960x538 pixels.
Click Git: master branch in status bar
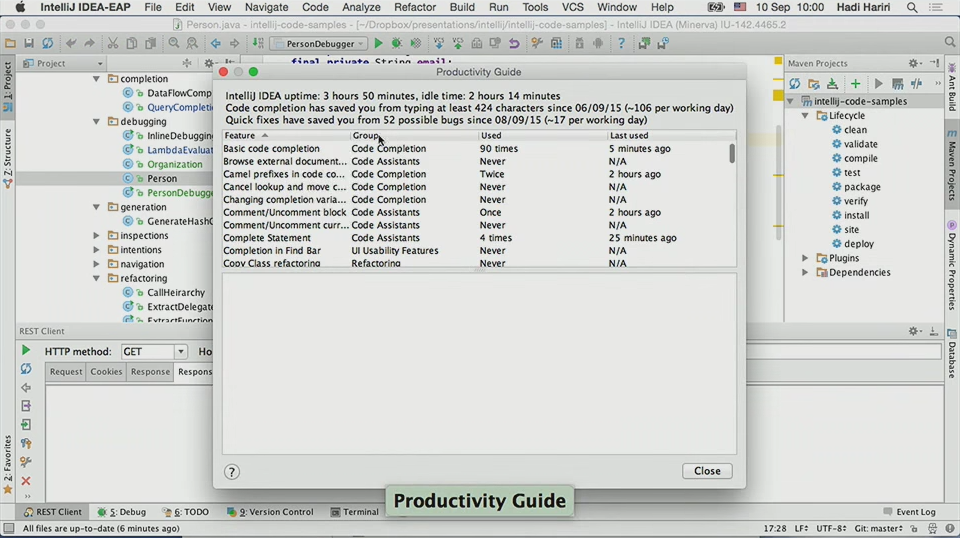879,528
